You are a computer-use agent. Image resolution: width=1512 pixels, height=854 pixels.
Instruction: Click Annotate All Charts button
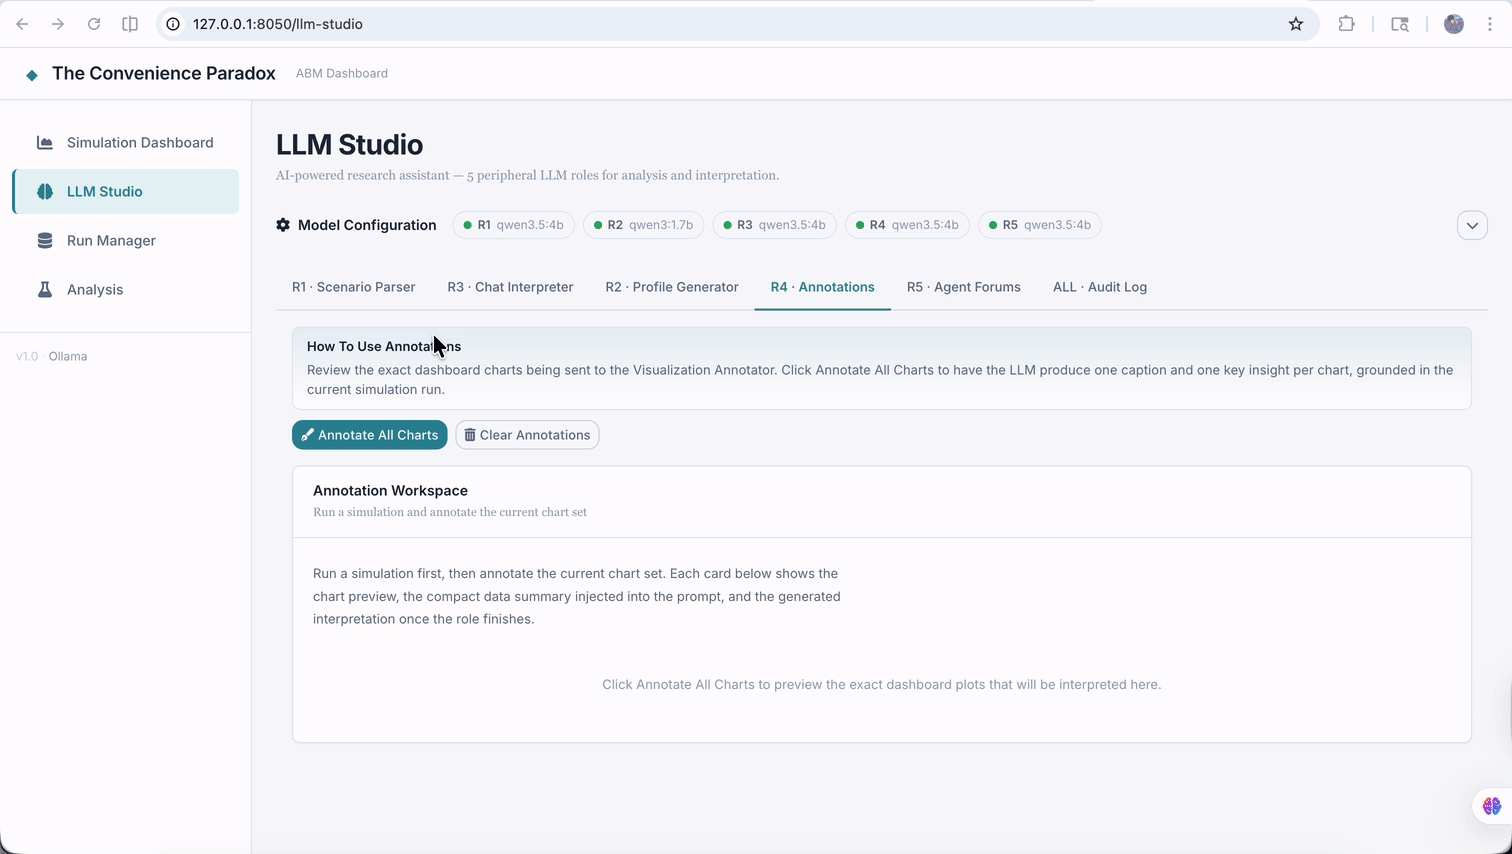coord(370,435)
